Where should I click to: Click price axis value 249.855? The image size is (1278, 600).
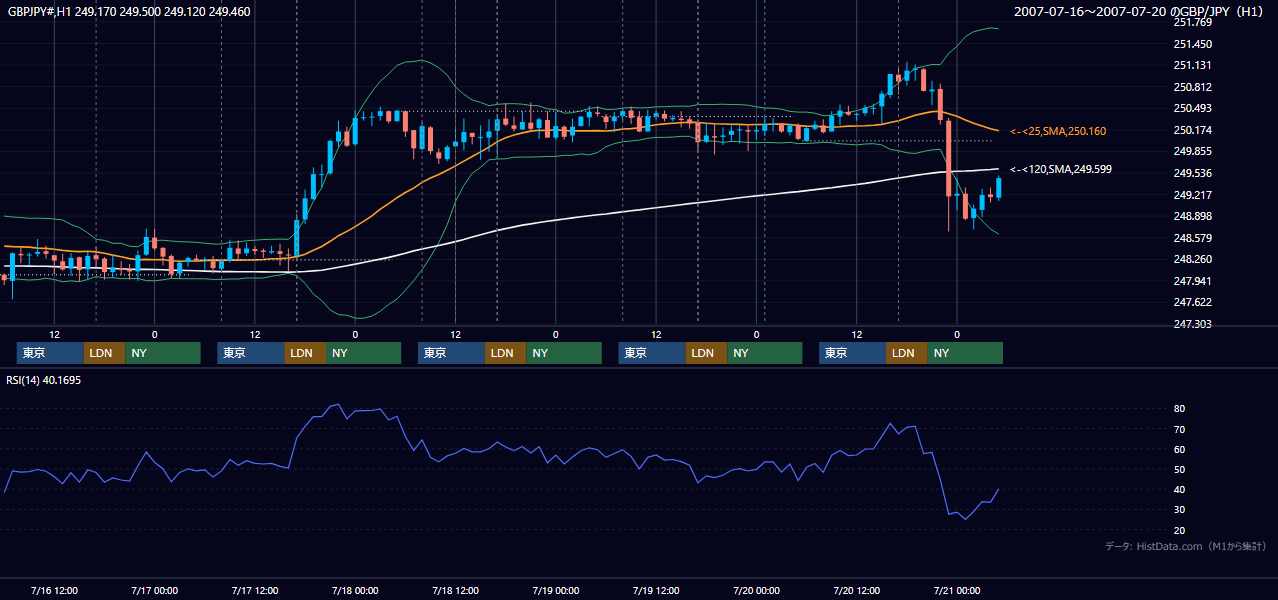1192,151
